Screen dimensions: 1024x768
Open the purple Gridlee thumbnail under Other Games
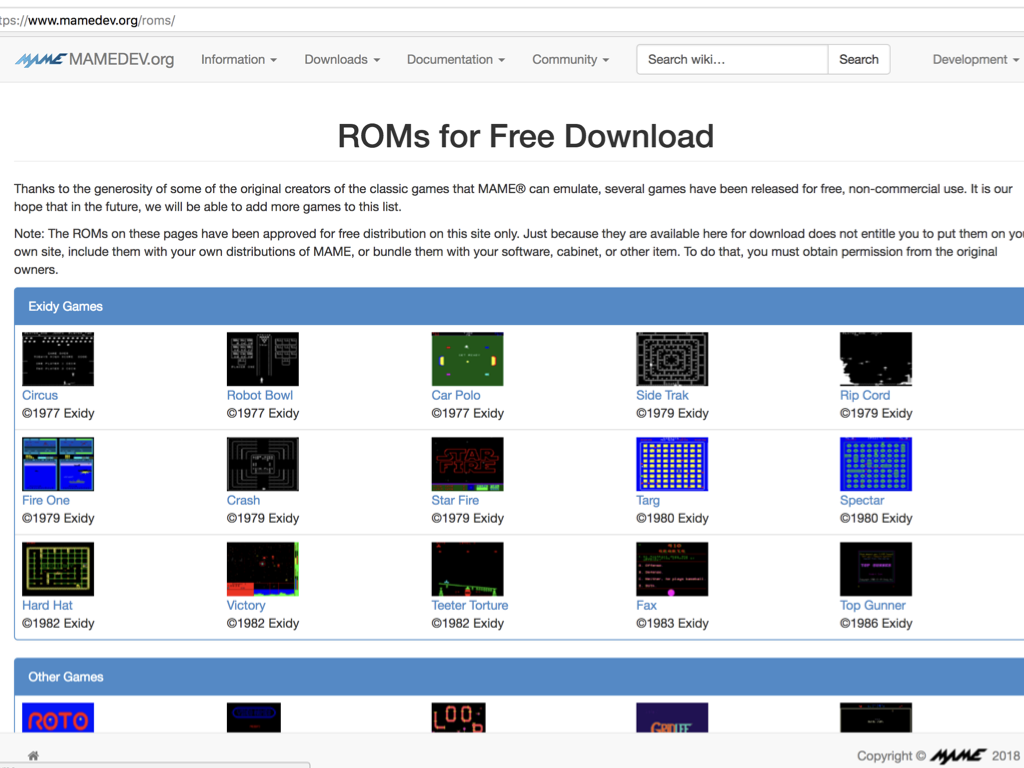tap(672, 718)
